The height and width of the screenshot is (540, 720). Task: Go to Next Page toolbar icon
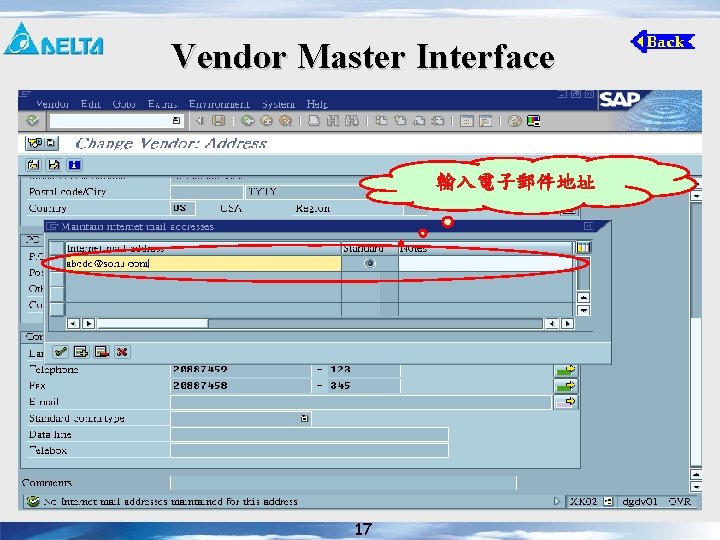coord(419,121)
